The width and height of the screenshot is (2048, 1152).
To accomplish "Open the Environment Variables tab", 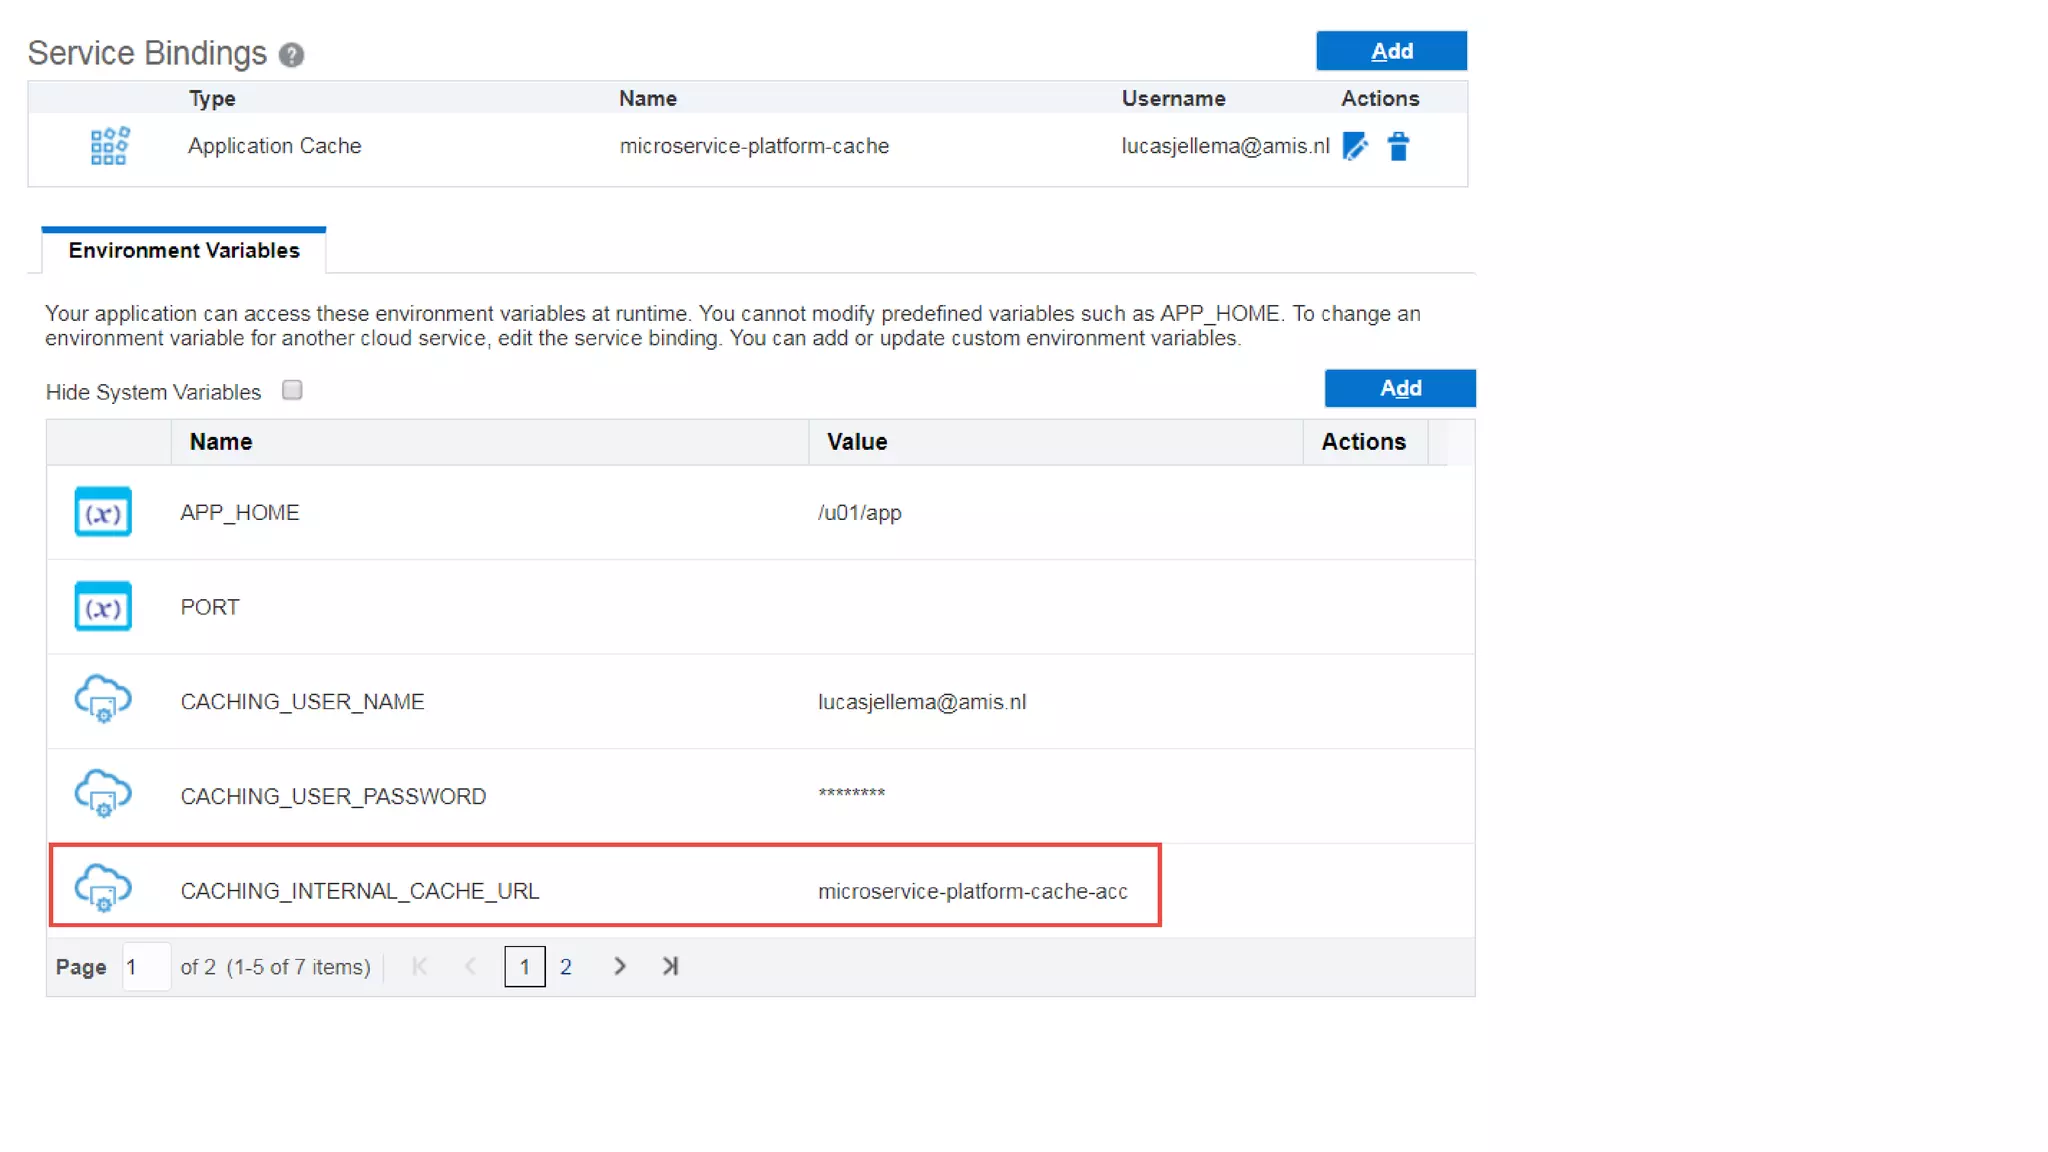I will (184, 251).
